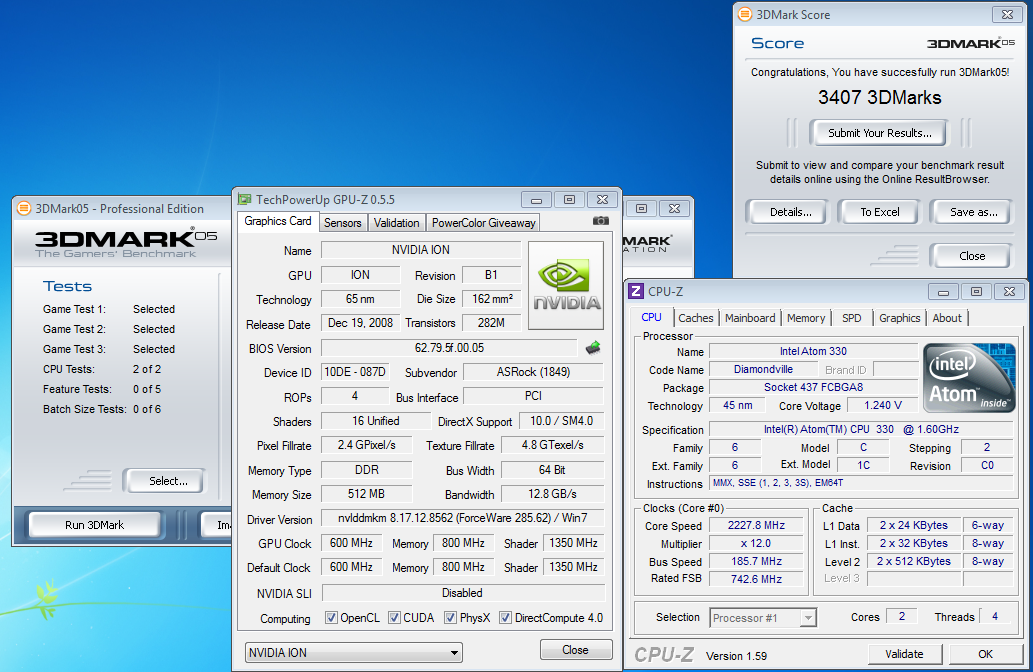
Task: Click the Code Name Diamondville value
Action: (764, 370)
